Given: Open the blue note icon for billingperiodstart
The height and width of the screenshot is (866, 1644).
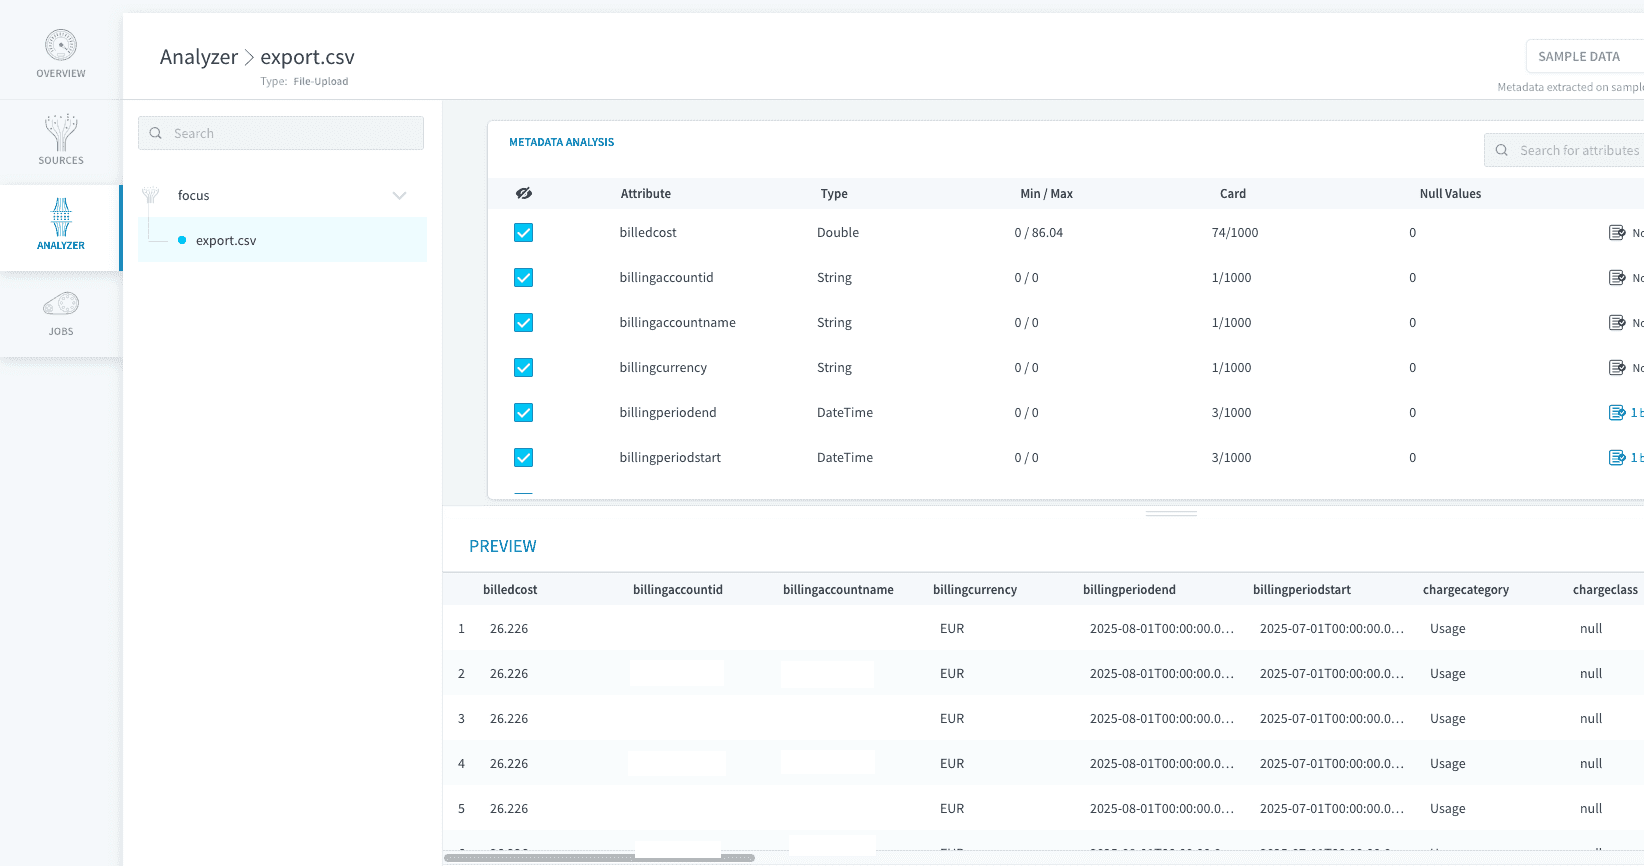Looking at the screenshot, I should tap(1616, 458).
